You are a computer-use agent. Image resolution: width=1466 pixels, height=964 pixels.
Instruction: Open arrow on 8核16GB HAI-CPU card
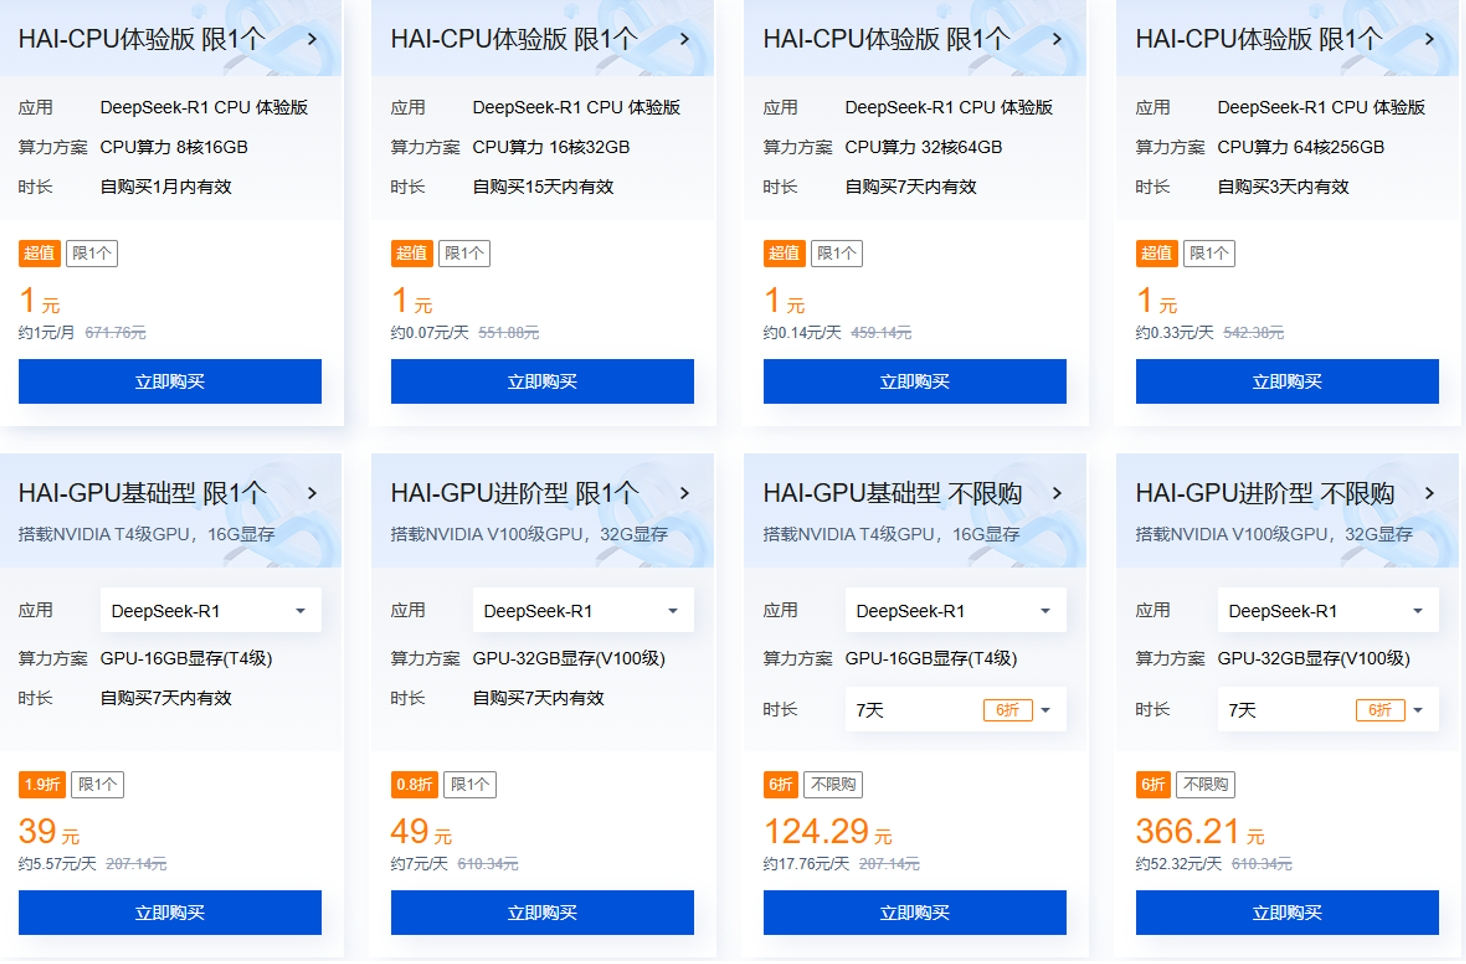click(x=313, y=39)
